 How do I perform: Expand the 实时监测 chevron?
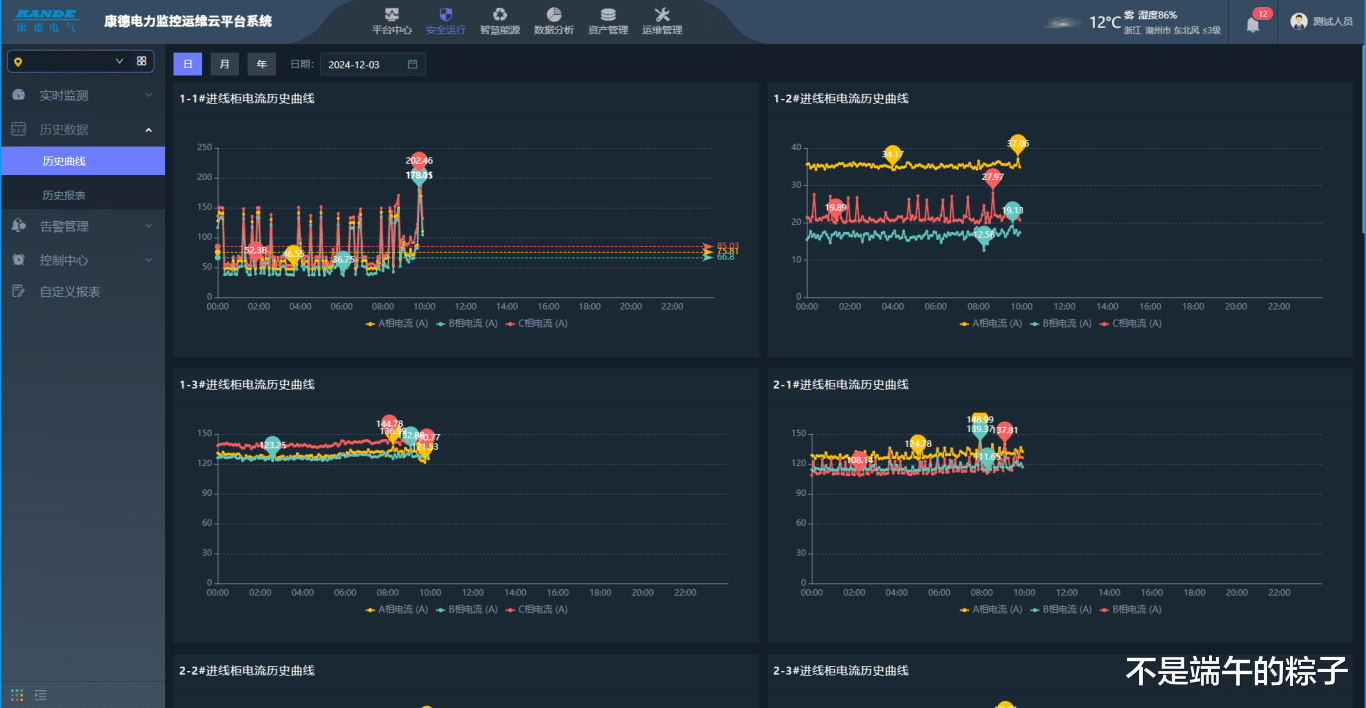[x=148, y=95]
